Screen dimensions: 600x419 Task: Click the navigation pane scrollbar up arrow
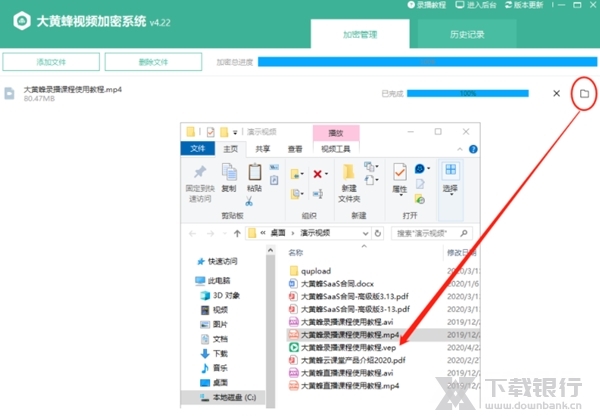coord(271,250)
